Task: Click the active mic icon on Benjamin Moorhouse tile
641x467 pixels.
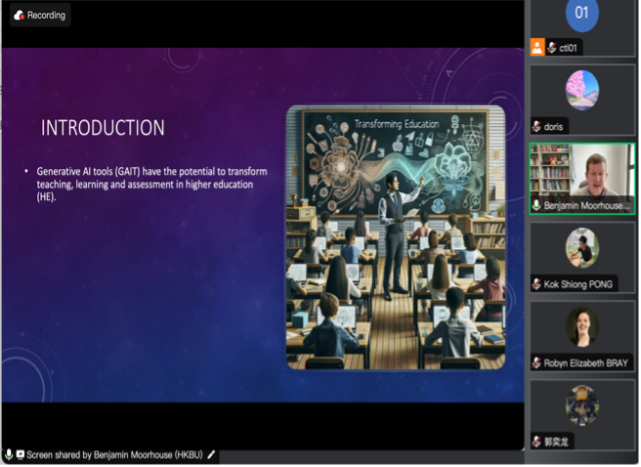Action: coord(537,205)
